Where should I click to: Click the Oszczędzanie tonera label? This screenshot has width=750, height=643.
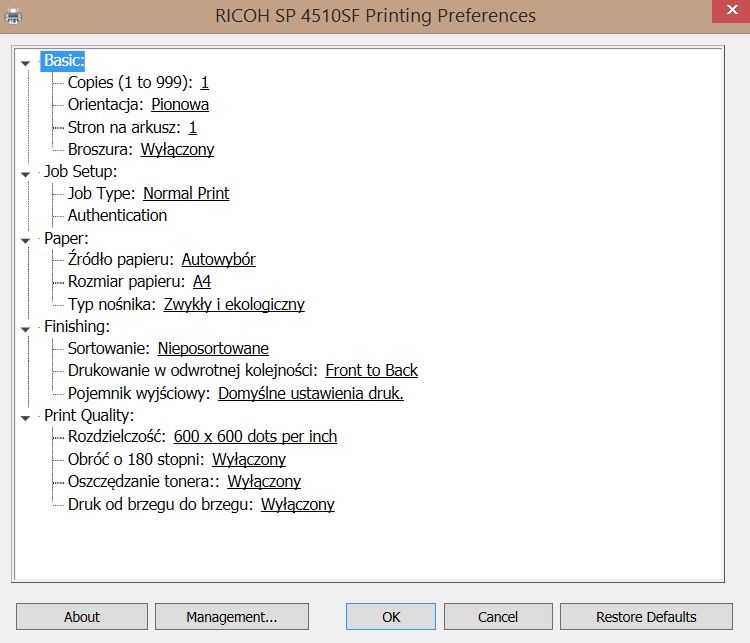(x=143, y=481)
